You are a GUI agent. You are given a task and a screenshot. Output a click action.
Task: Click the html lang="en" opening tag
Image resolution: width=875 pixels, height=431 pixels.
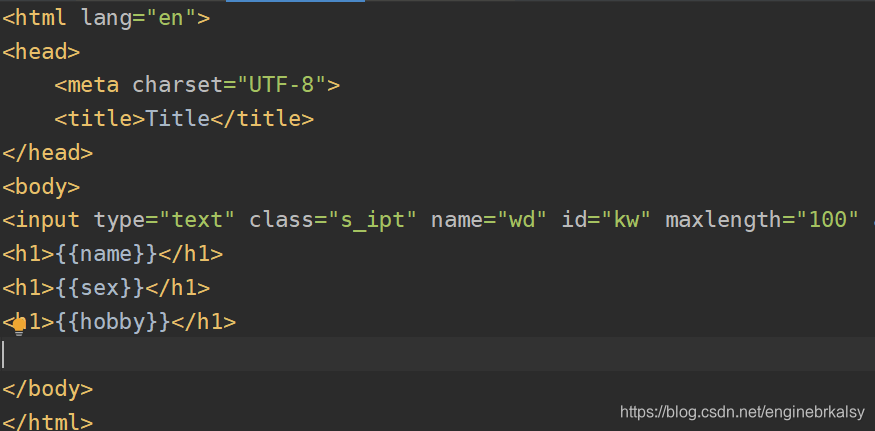coord(106,18)
